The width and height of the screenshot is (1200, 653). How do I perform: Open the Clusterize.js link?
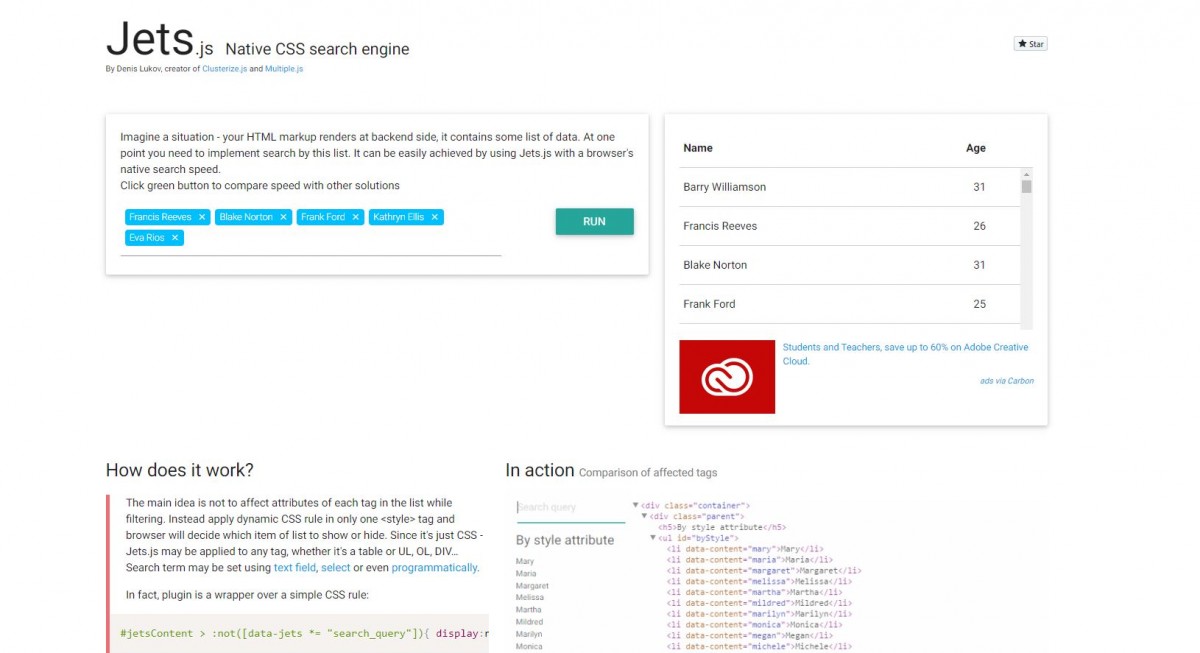click(225, 69)
